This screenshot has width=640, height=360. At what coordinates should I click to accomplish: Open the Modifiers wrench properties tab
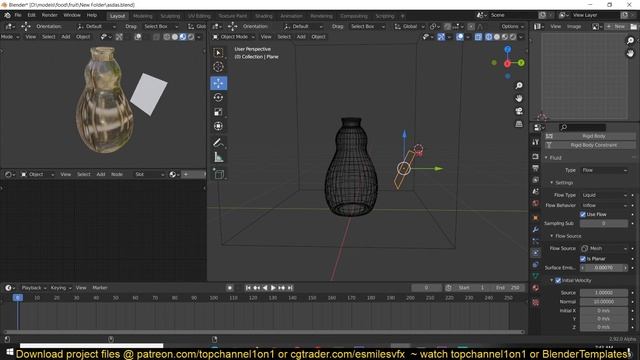point(536,230)
